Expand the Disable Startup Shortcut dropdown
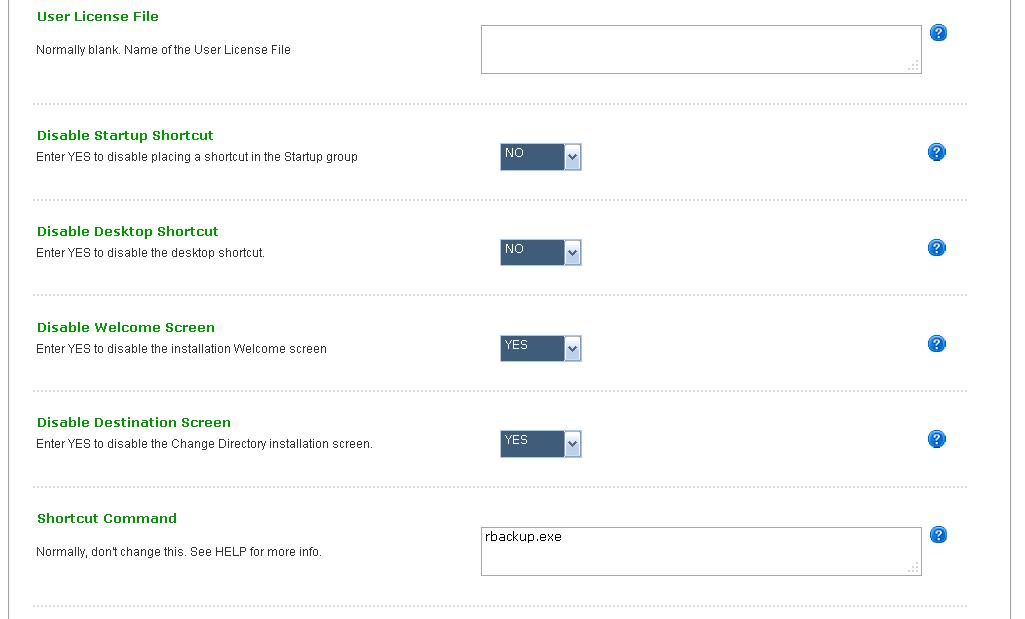Viewport: 1025px width, 619px height. pos(541,157)
